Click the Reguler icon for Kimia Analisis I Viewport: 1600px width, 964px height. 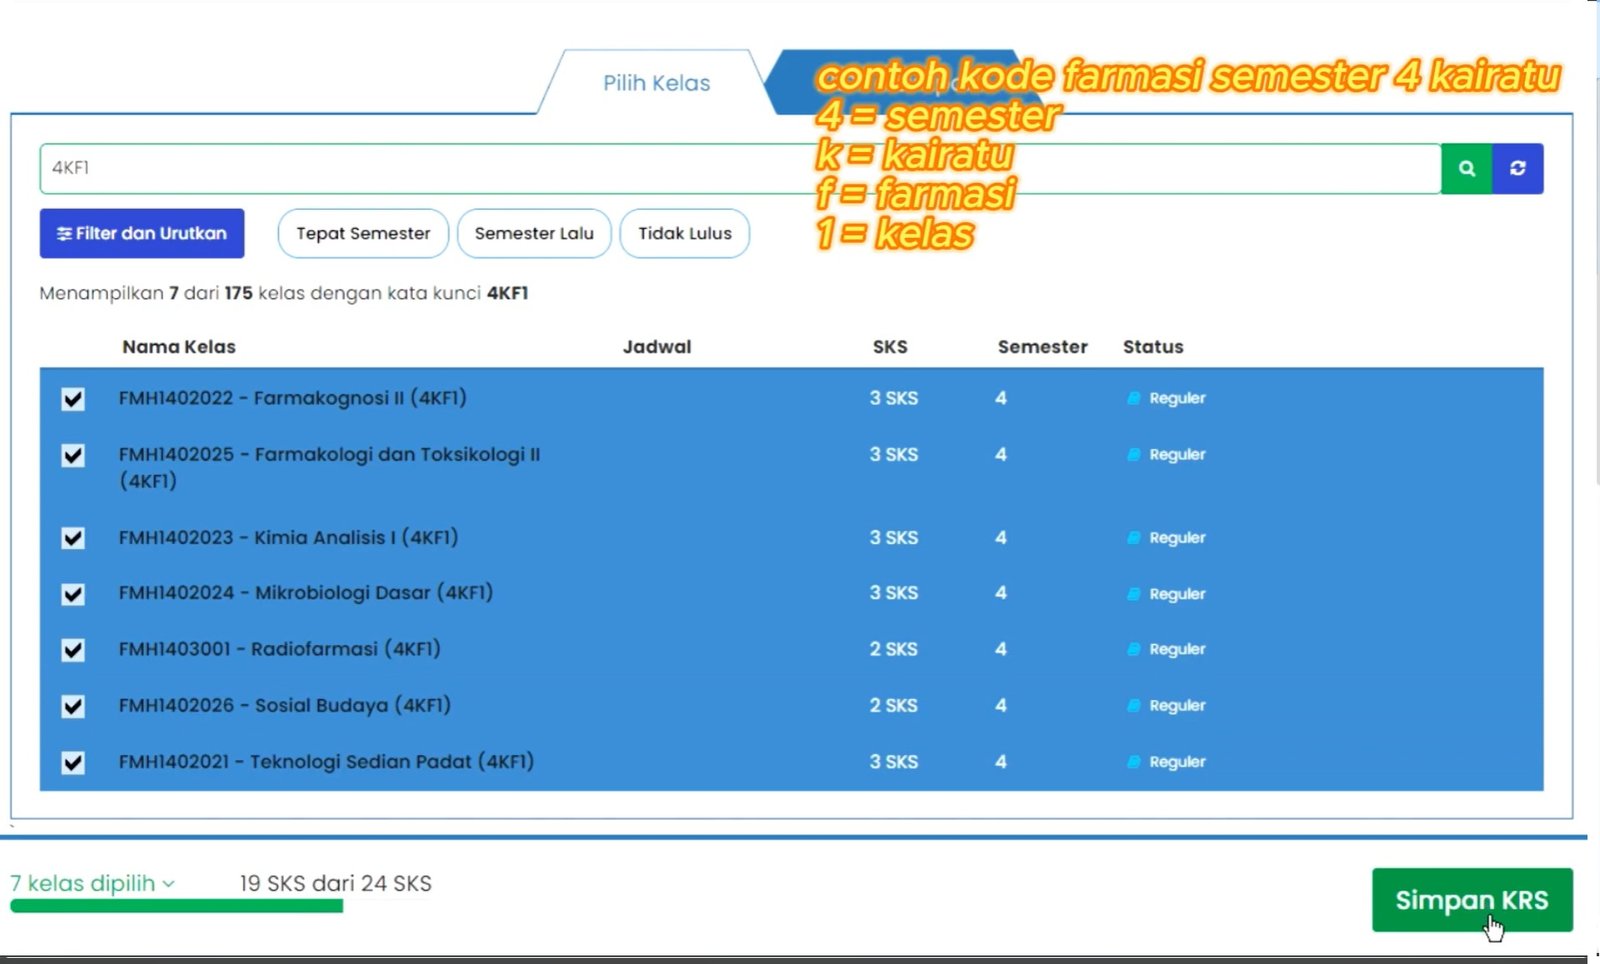tap(1134, 538)
